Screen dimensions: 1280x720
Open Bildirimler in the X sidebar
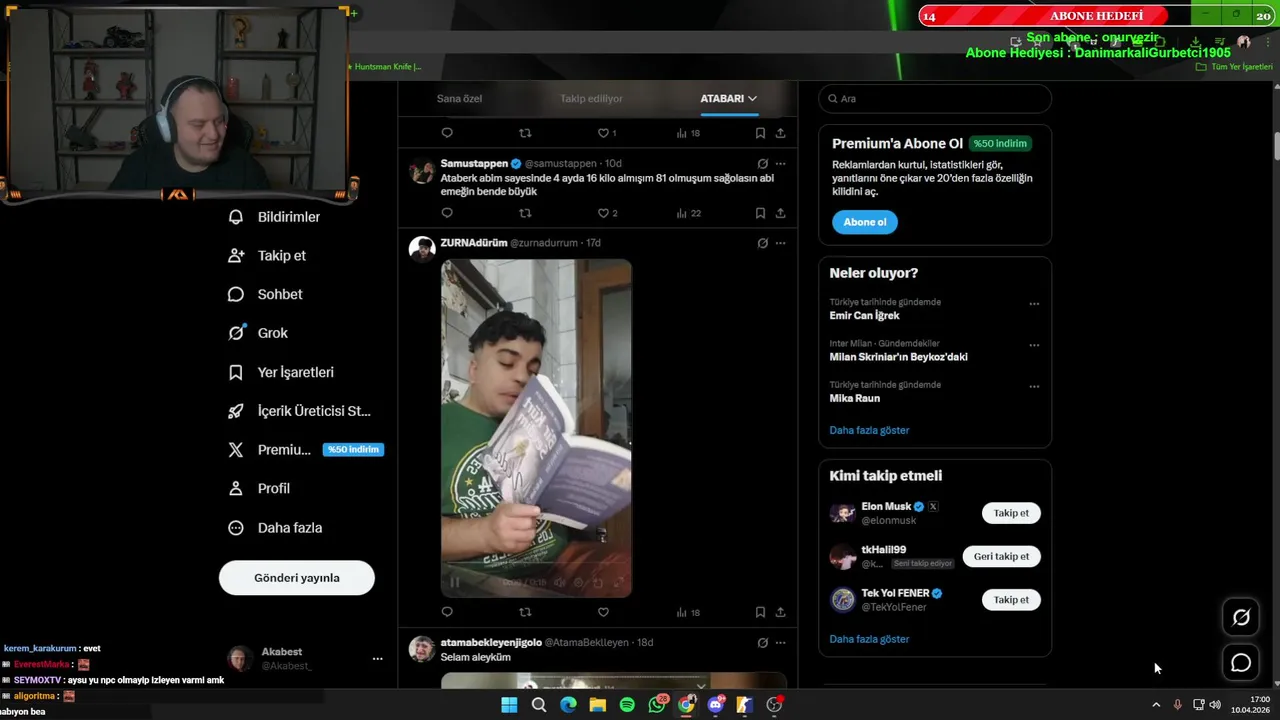pos(275,217)
